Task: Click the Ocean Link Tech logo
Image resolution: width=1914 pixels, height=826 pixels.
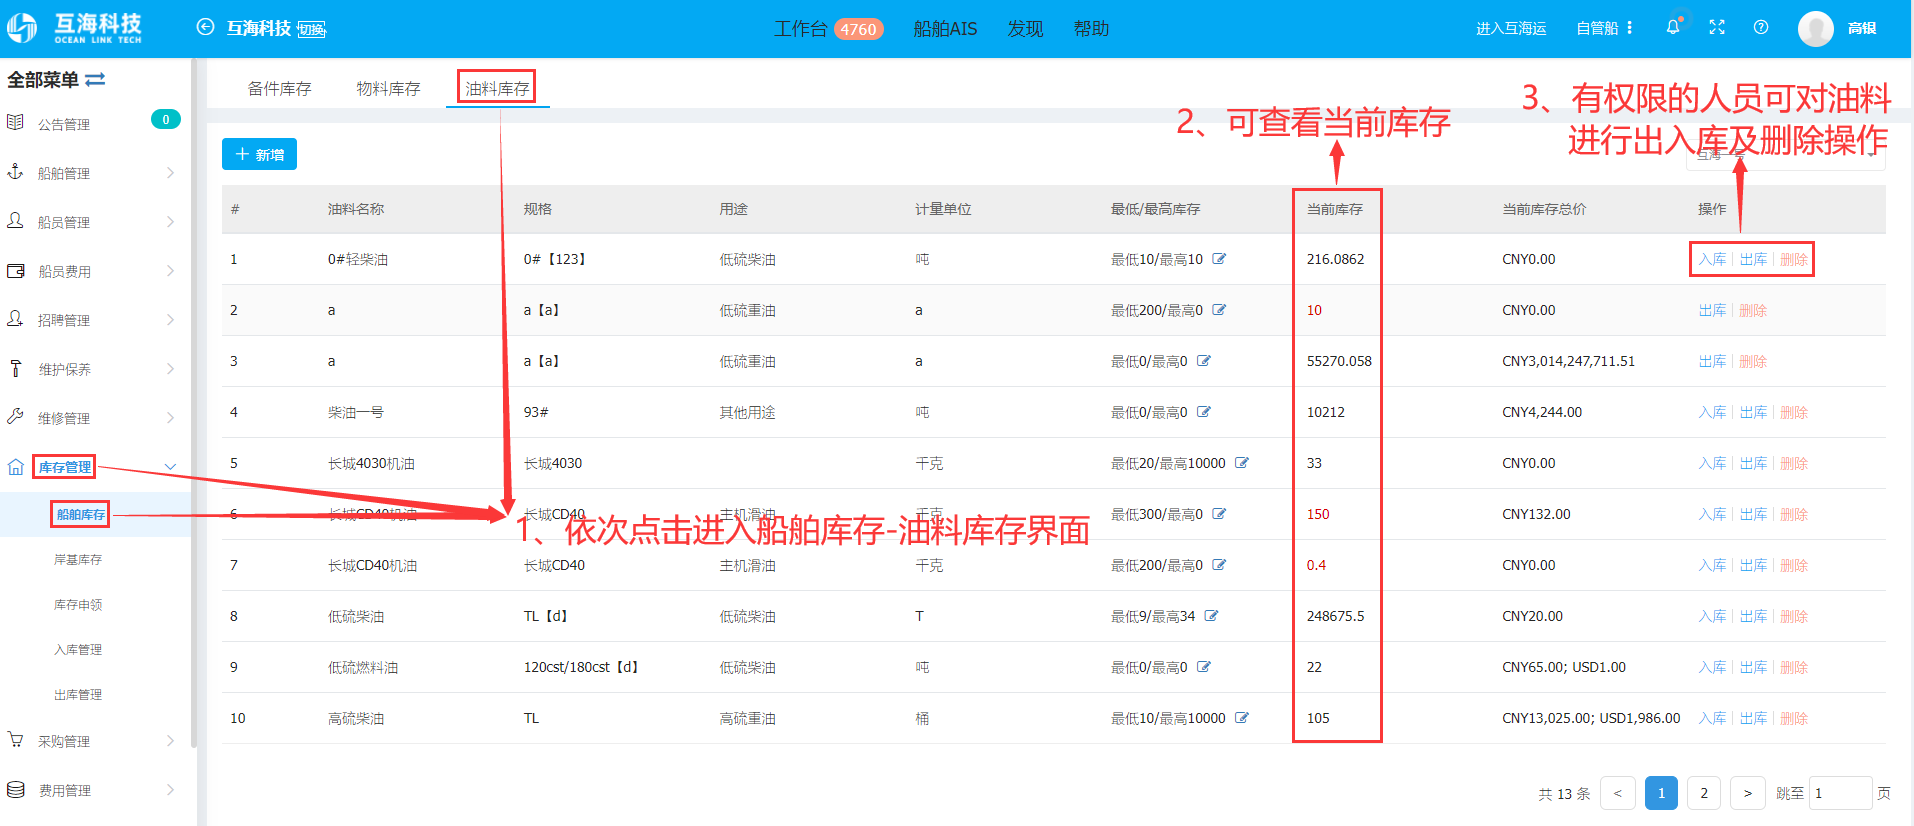Action: pos(75,28)
